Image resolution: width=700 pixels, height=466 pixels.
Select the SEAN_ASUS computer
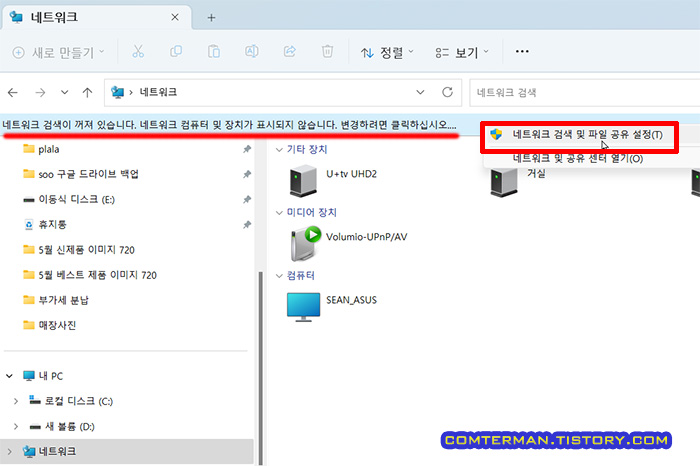coord(332,307)
